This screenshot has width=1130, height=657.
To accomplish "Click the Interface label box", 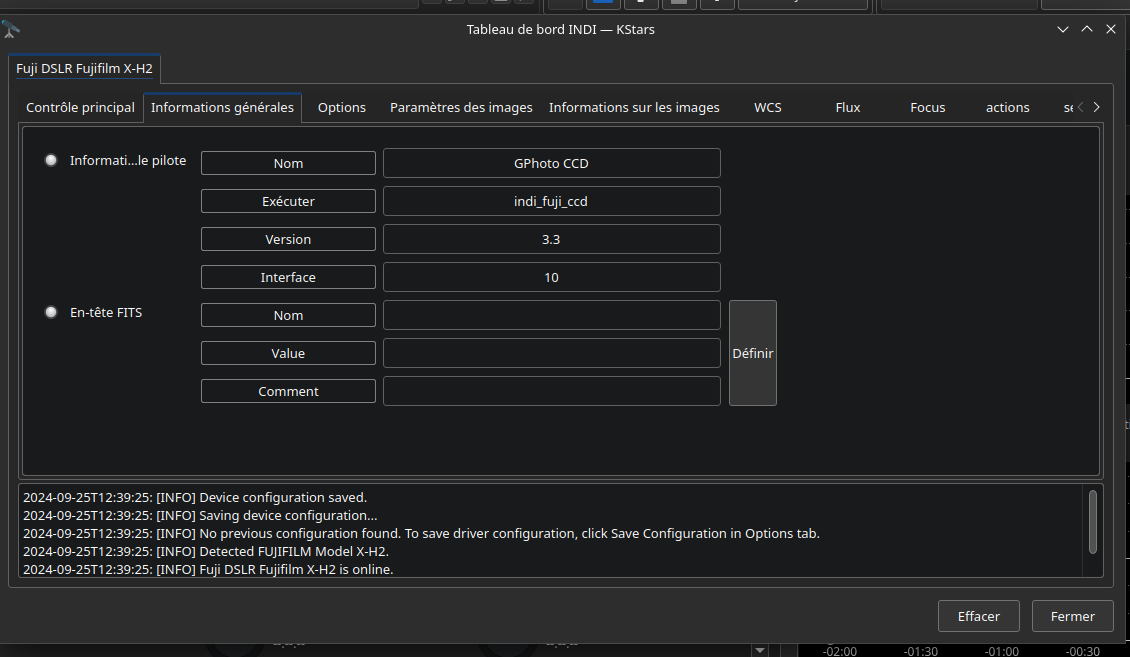I will point(288,277).
